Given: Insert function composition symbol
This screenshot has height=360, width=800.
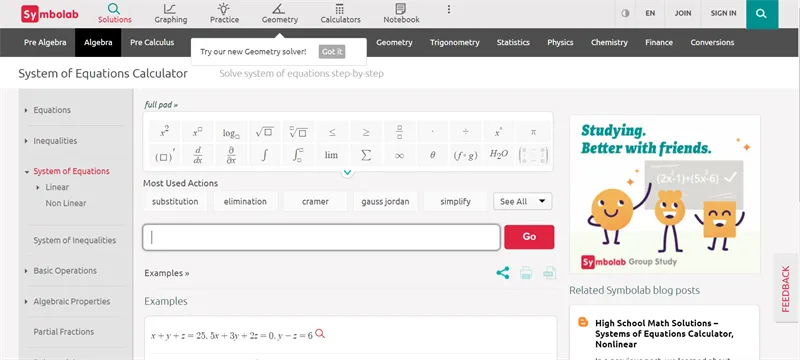Looking at the screenshot, I should 466,155.
